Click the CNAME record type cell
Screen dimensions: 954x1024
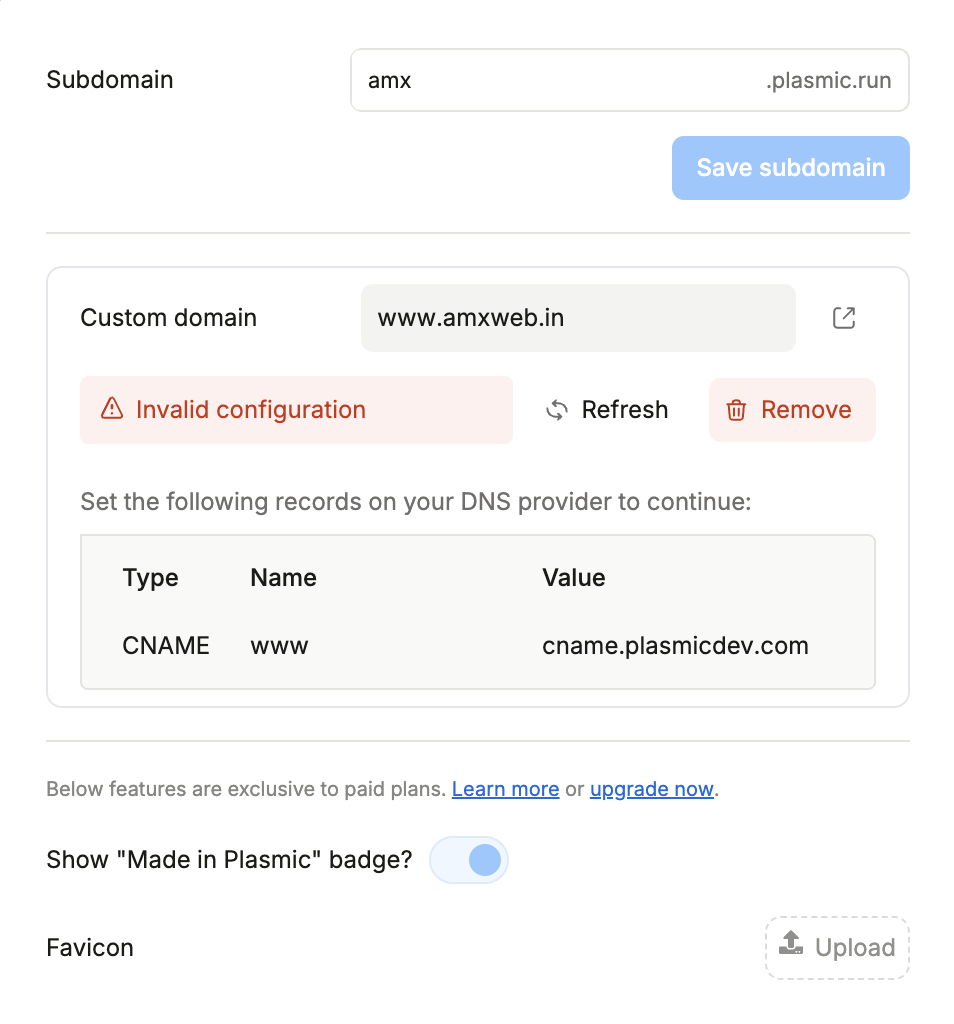click(166, 646)
